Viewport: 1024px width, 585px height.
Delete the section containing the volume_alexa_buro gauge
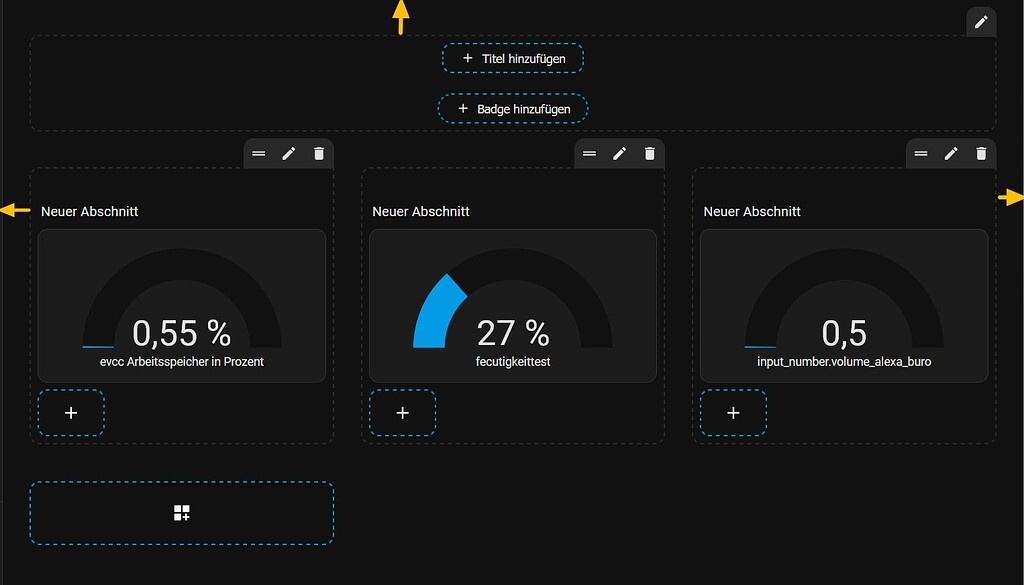tap(981, 153)
